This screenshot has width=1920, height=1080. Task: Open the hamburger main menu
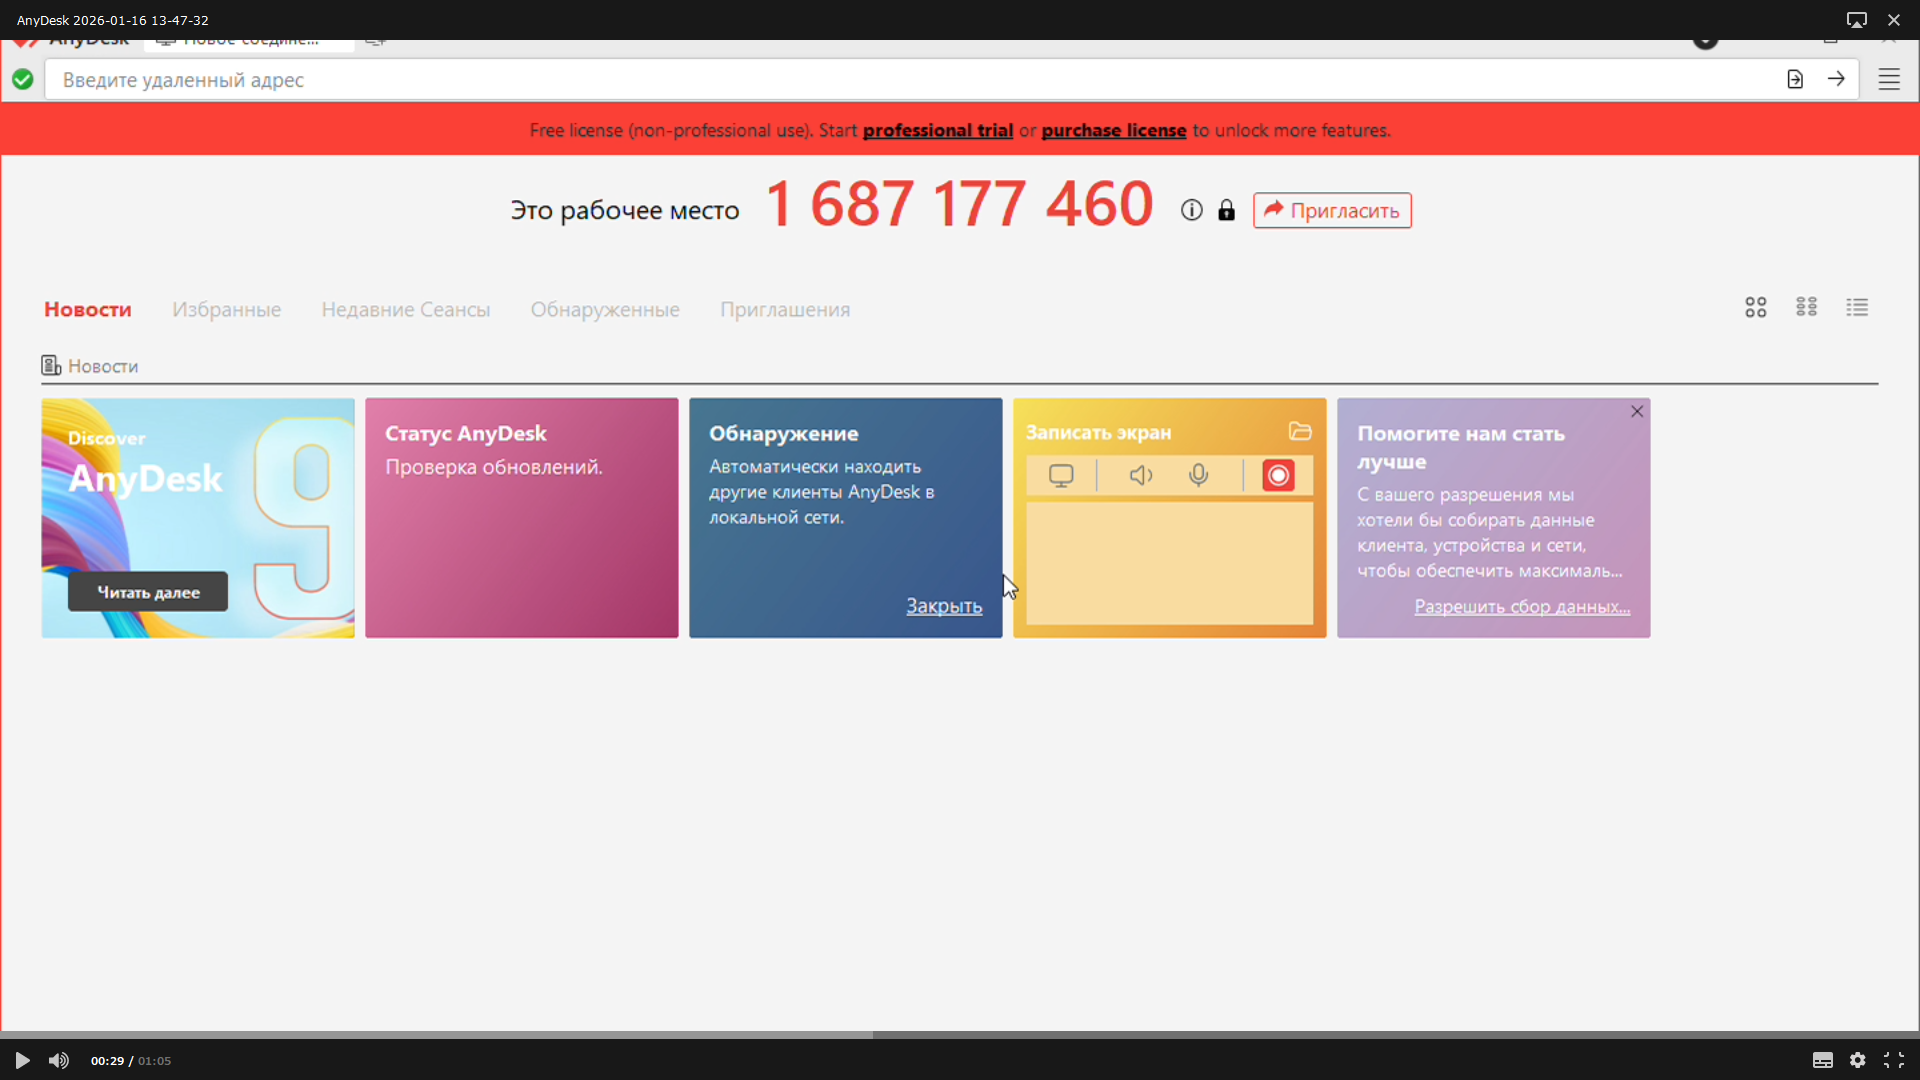click(x=1889, y=80)
